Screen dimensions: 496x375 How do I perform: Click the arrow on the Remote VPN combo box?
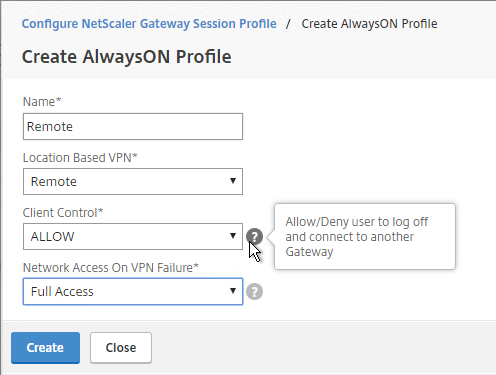(233, 181)
